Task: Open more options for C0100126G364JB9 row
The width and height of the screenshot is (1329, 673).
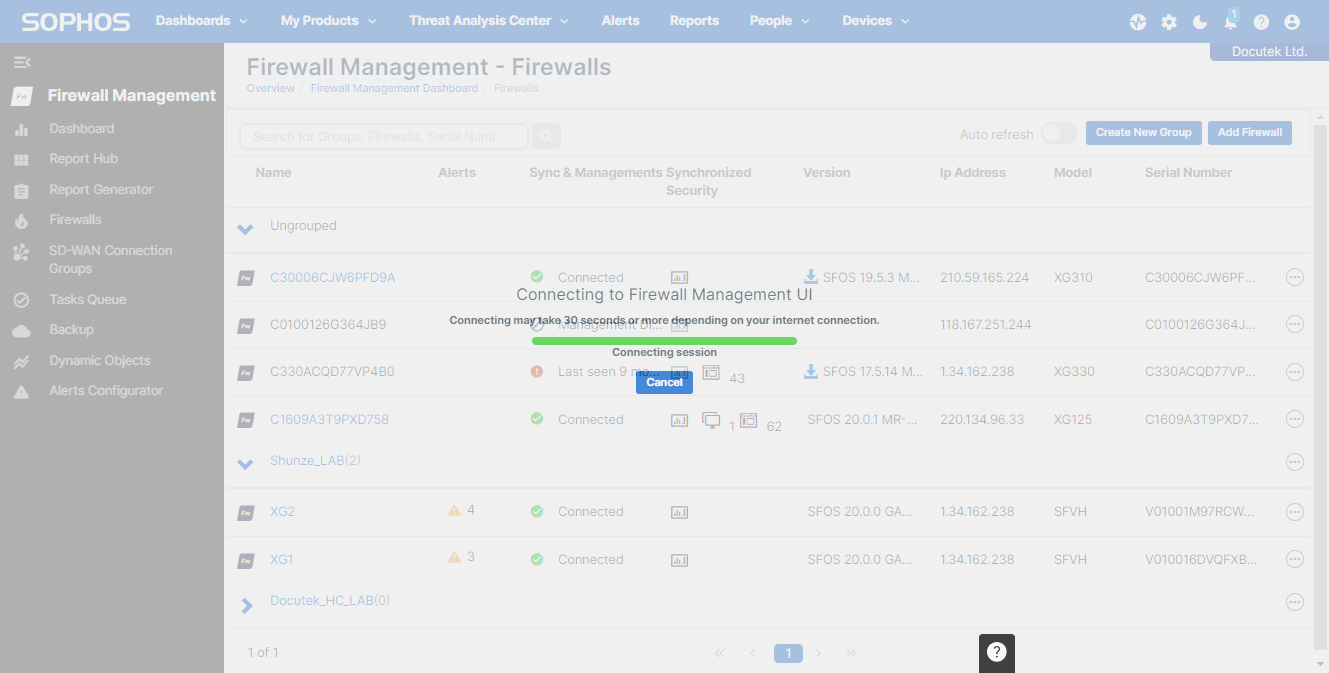Action: (1295, 324)
